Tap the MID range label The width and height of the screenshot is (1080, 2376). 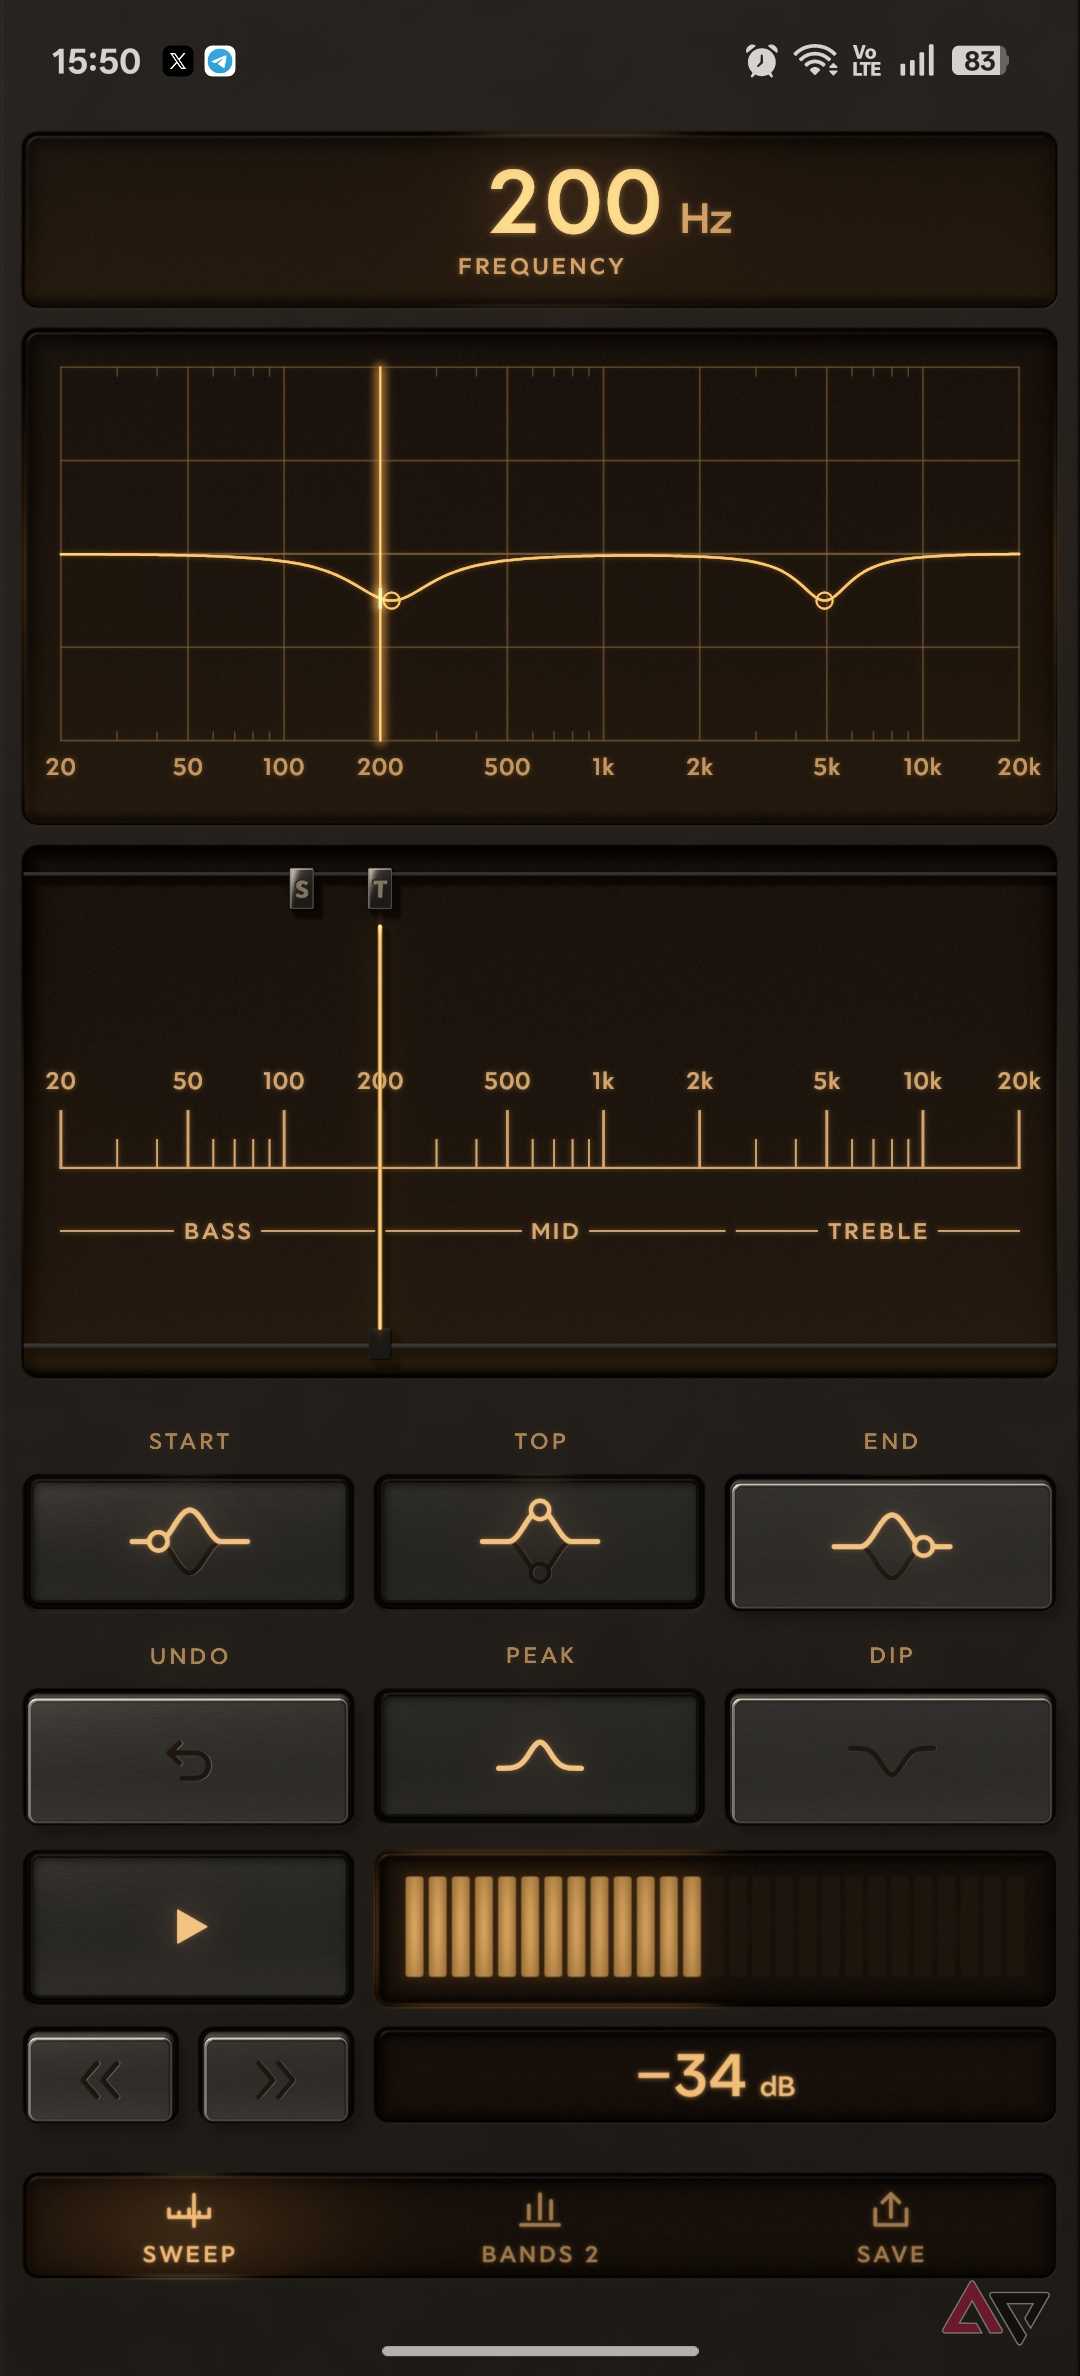point(555,1231)
